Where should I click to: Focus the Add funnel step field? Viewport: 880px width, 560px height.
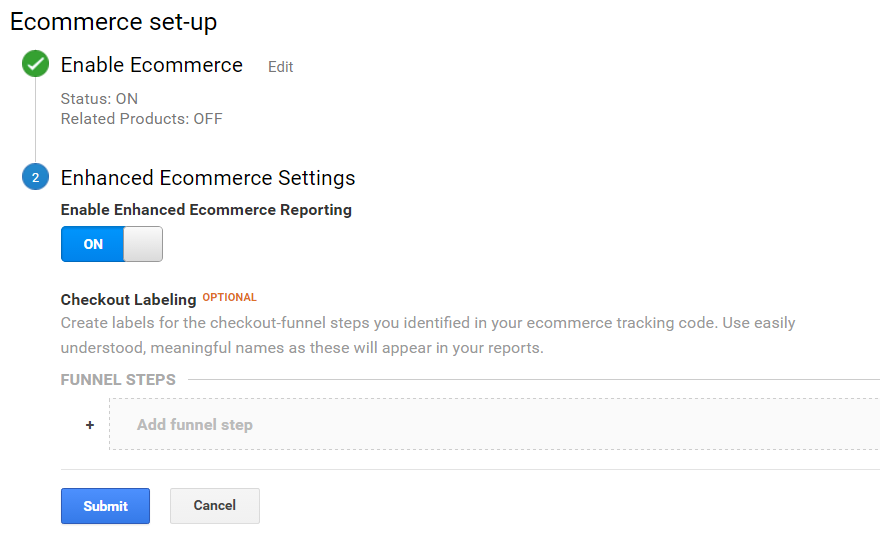(x=494, y=424)
